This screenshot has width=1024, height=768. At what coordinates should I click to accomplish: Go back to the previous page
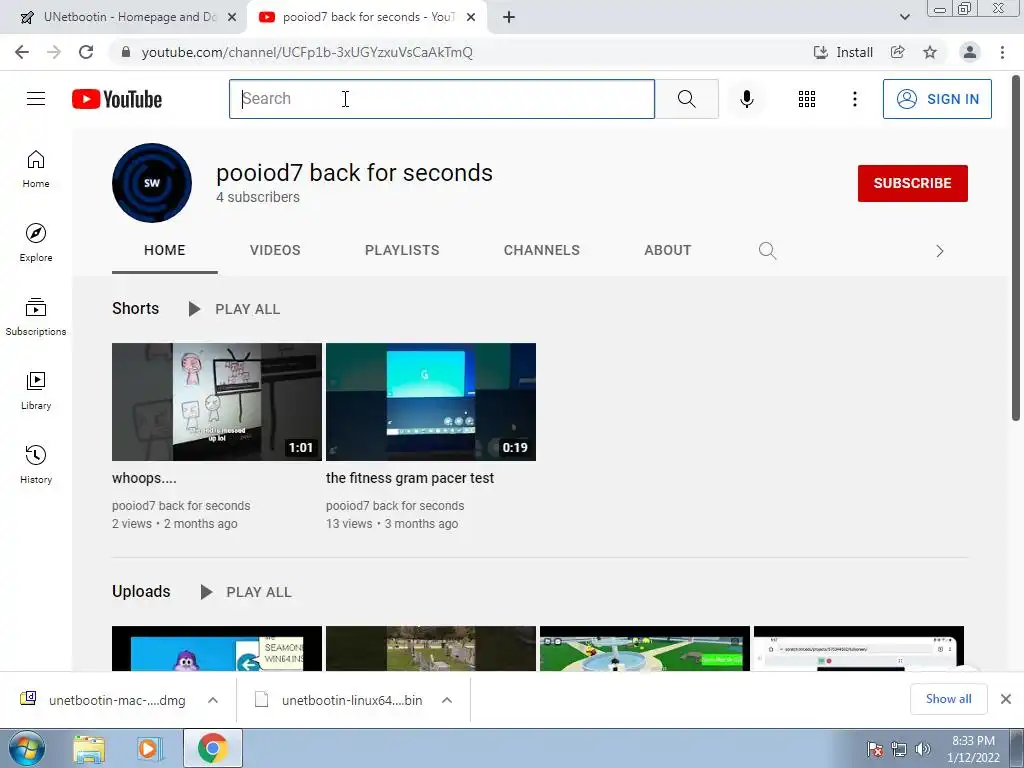coord(22,52)
